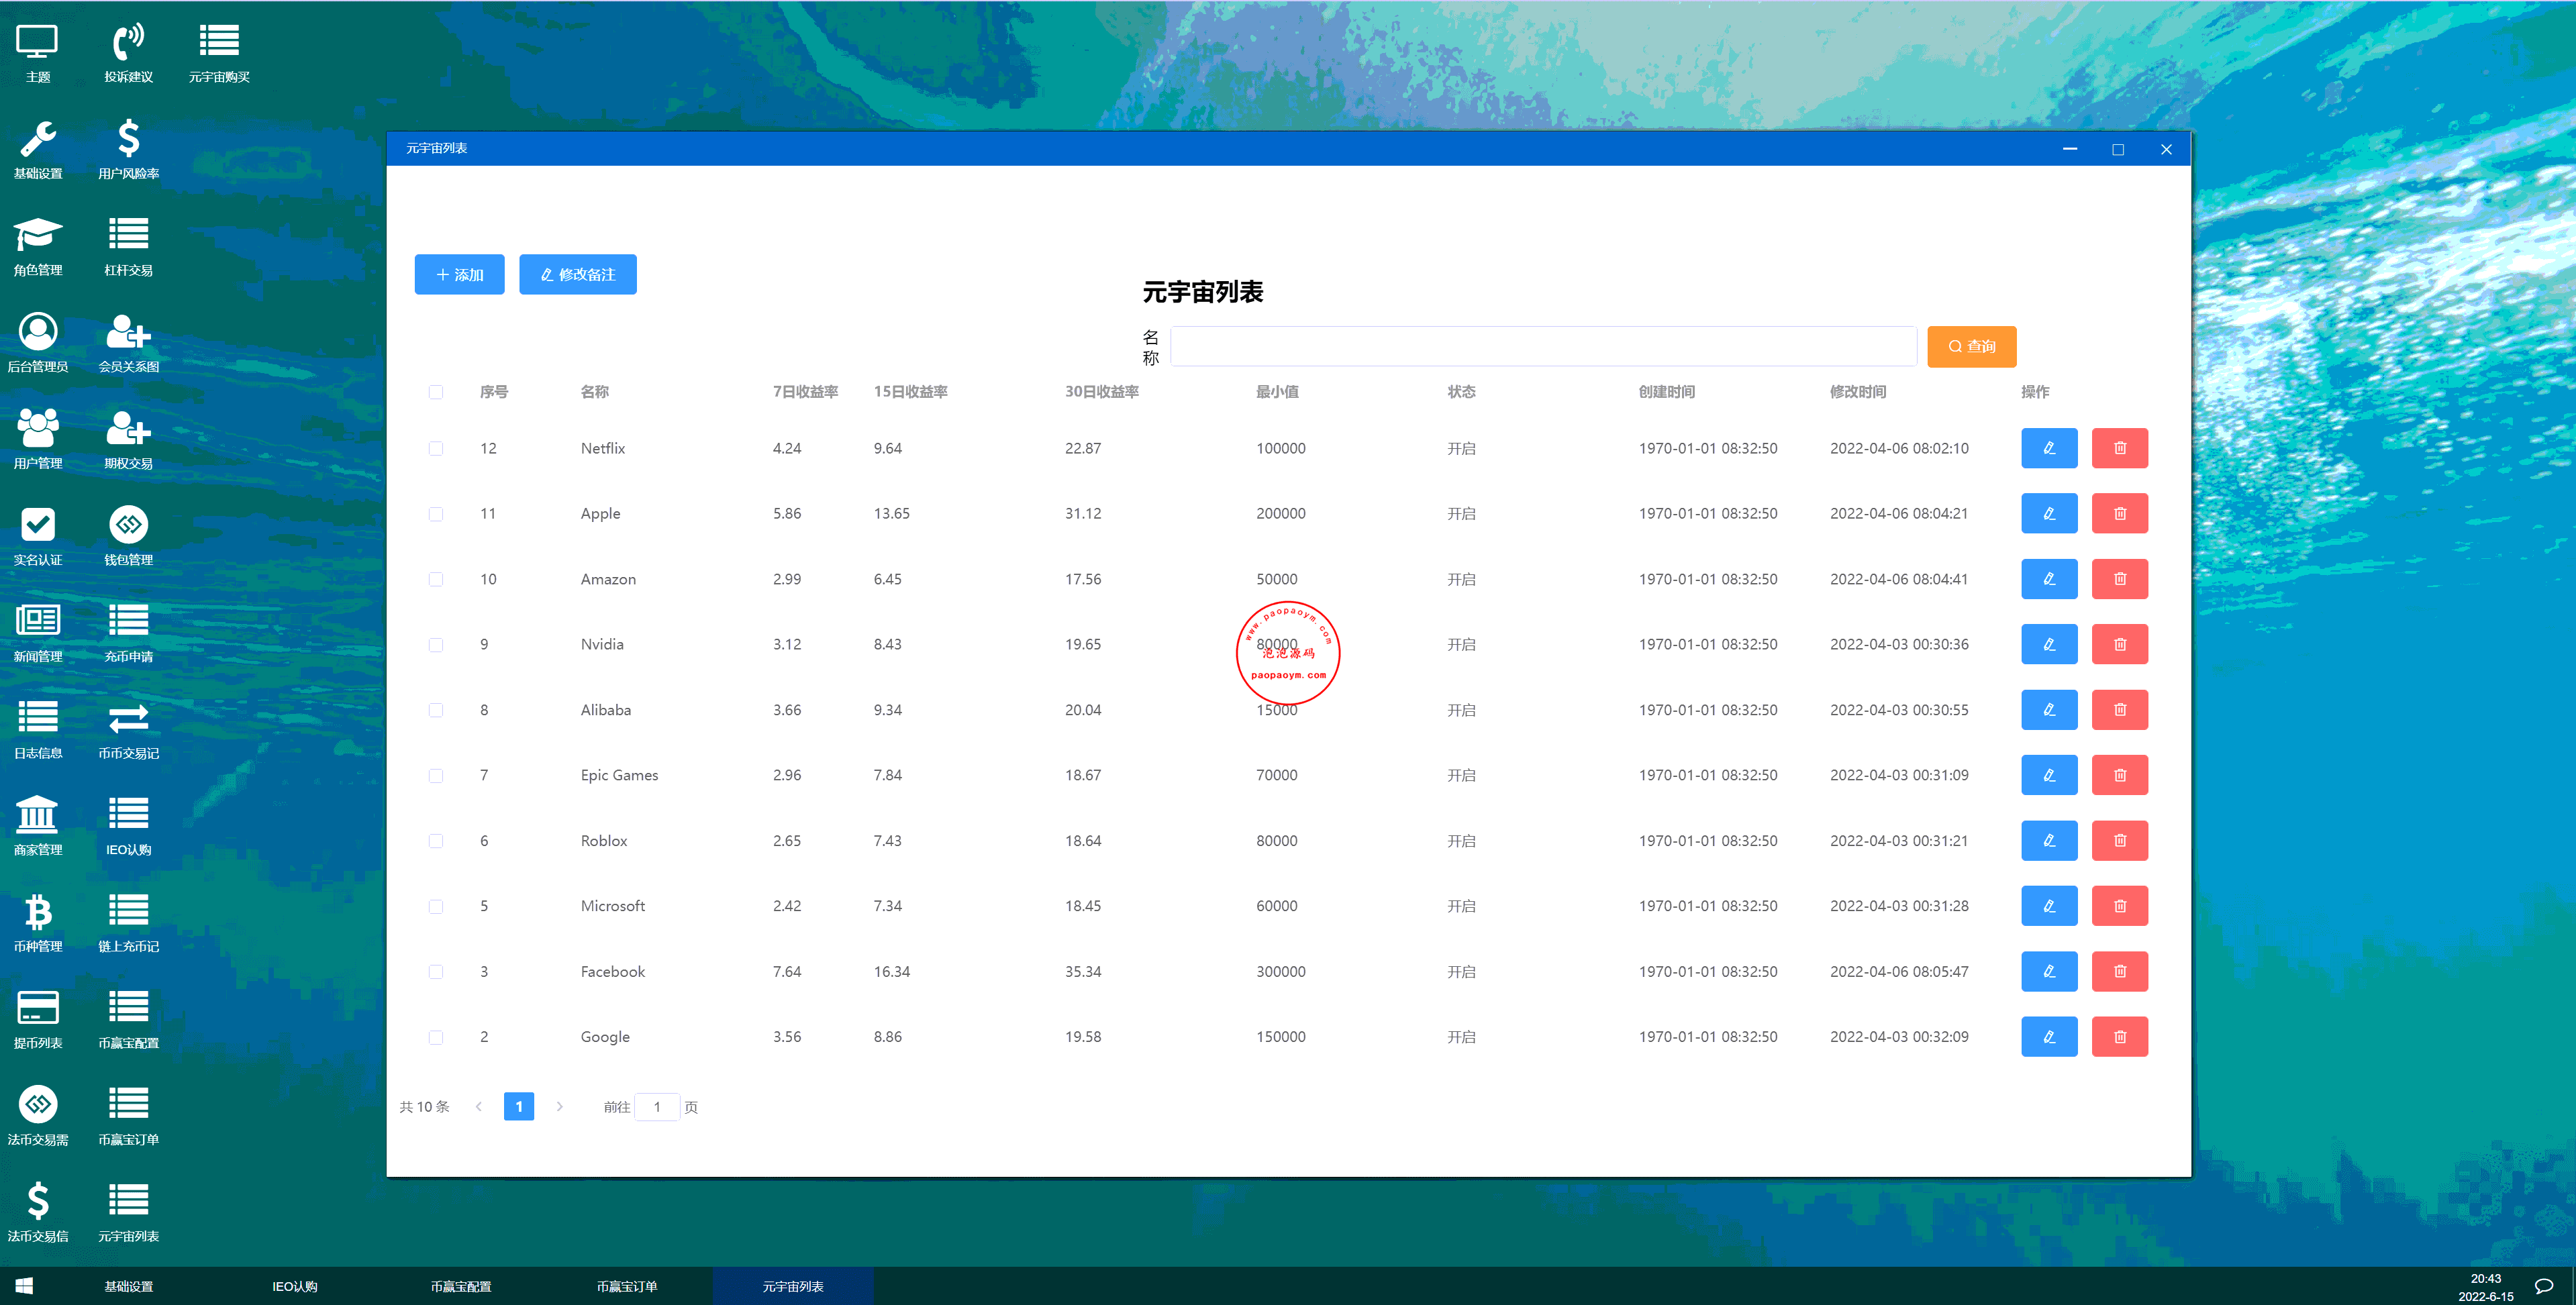Open the 基础设置 wrench icon
Image resolution: width=2576 pixels, height=1305 pixels.
click(38, 140)
